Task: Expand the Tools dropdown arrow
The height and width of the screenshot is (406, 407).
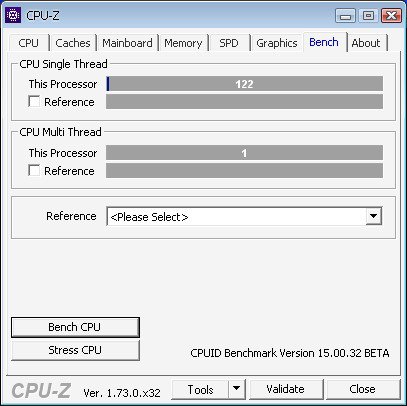Action: tap(236, 389)
